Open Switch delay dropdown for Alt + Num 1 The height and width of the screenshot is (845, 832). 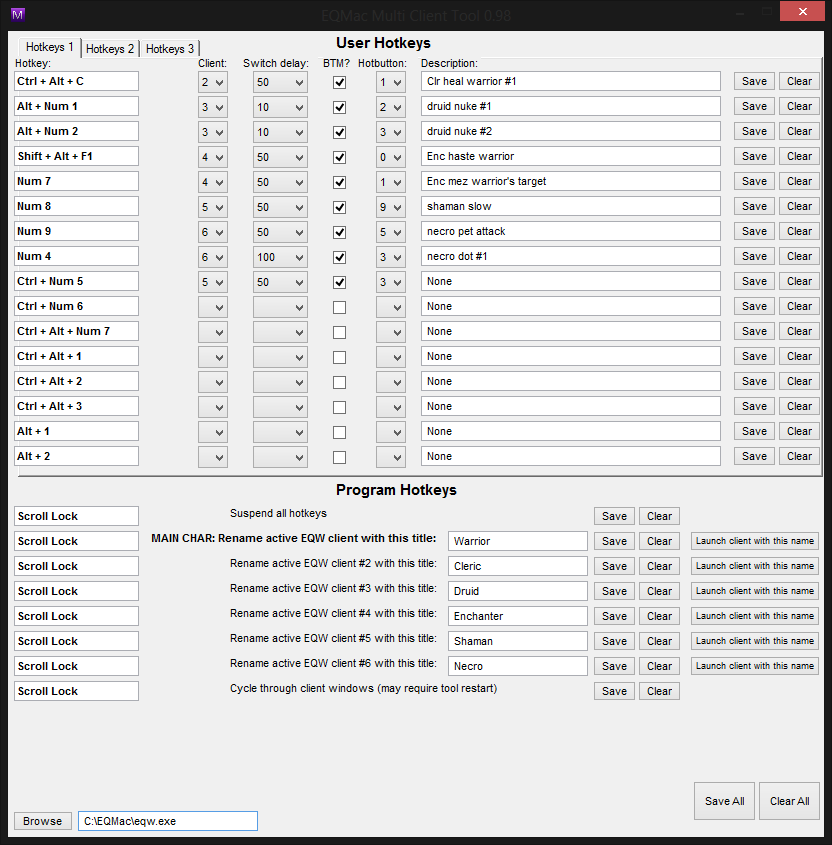coord(280,107)
